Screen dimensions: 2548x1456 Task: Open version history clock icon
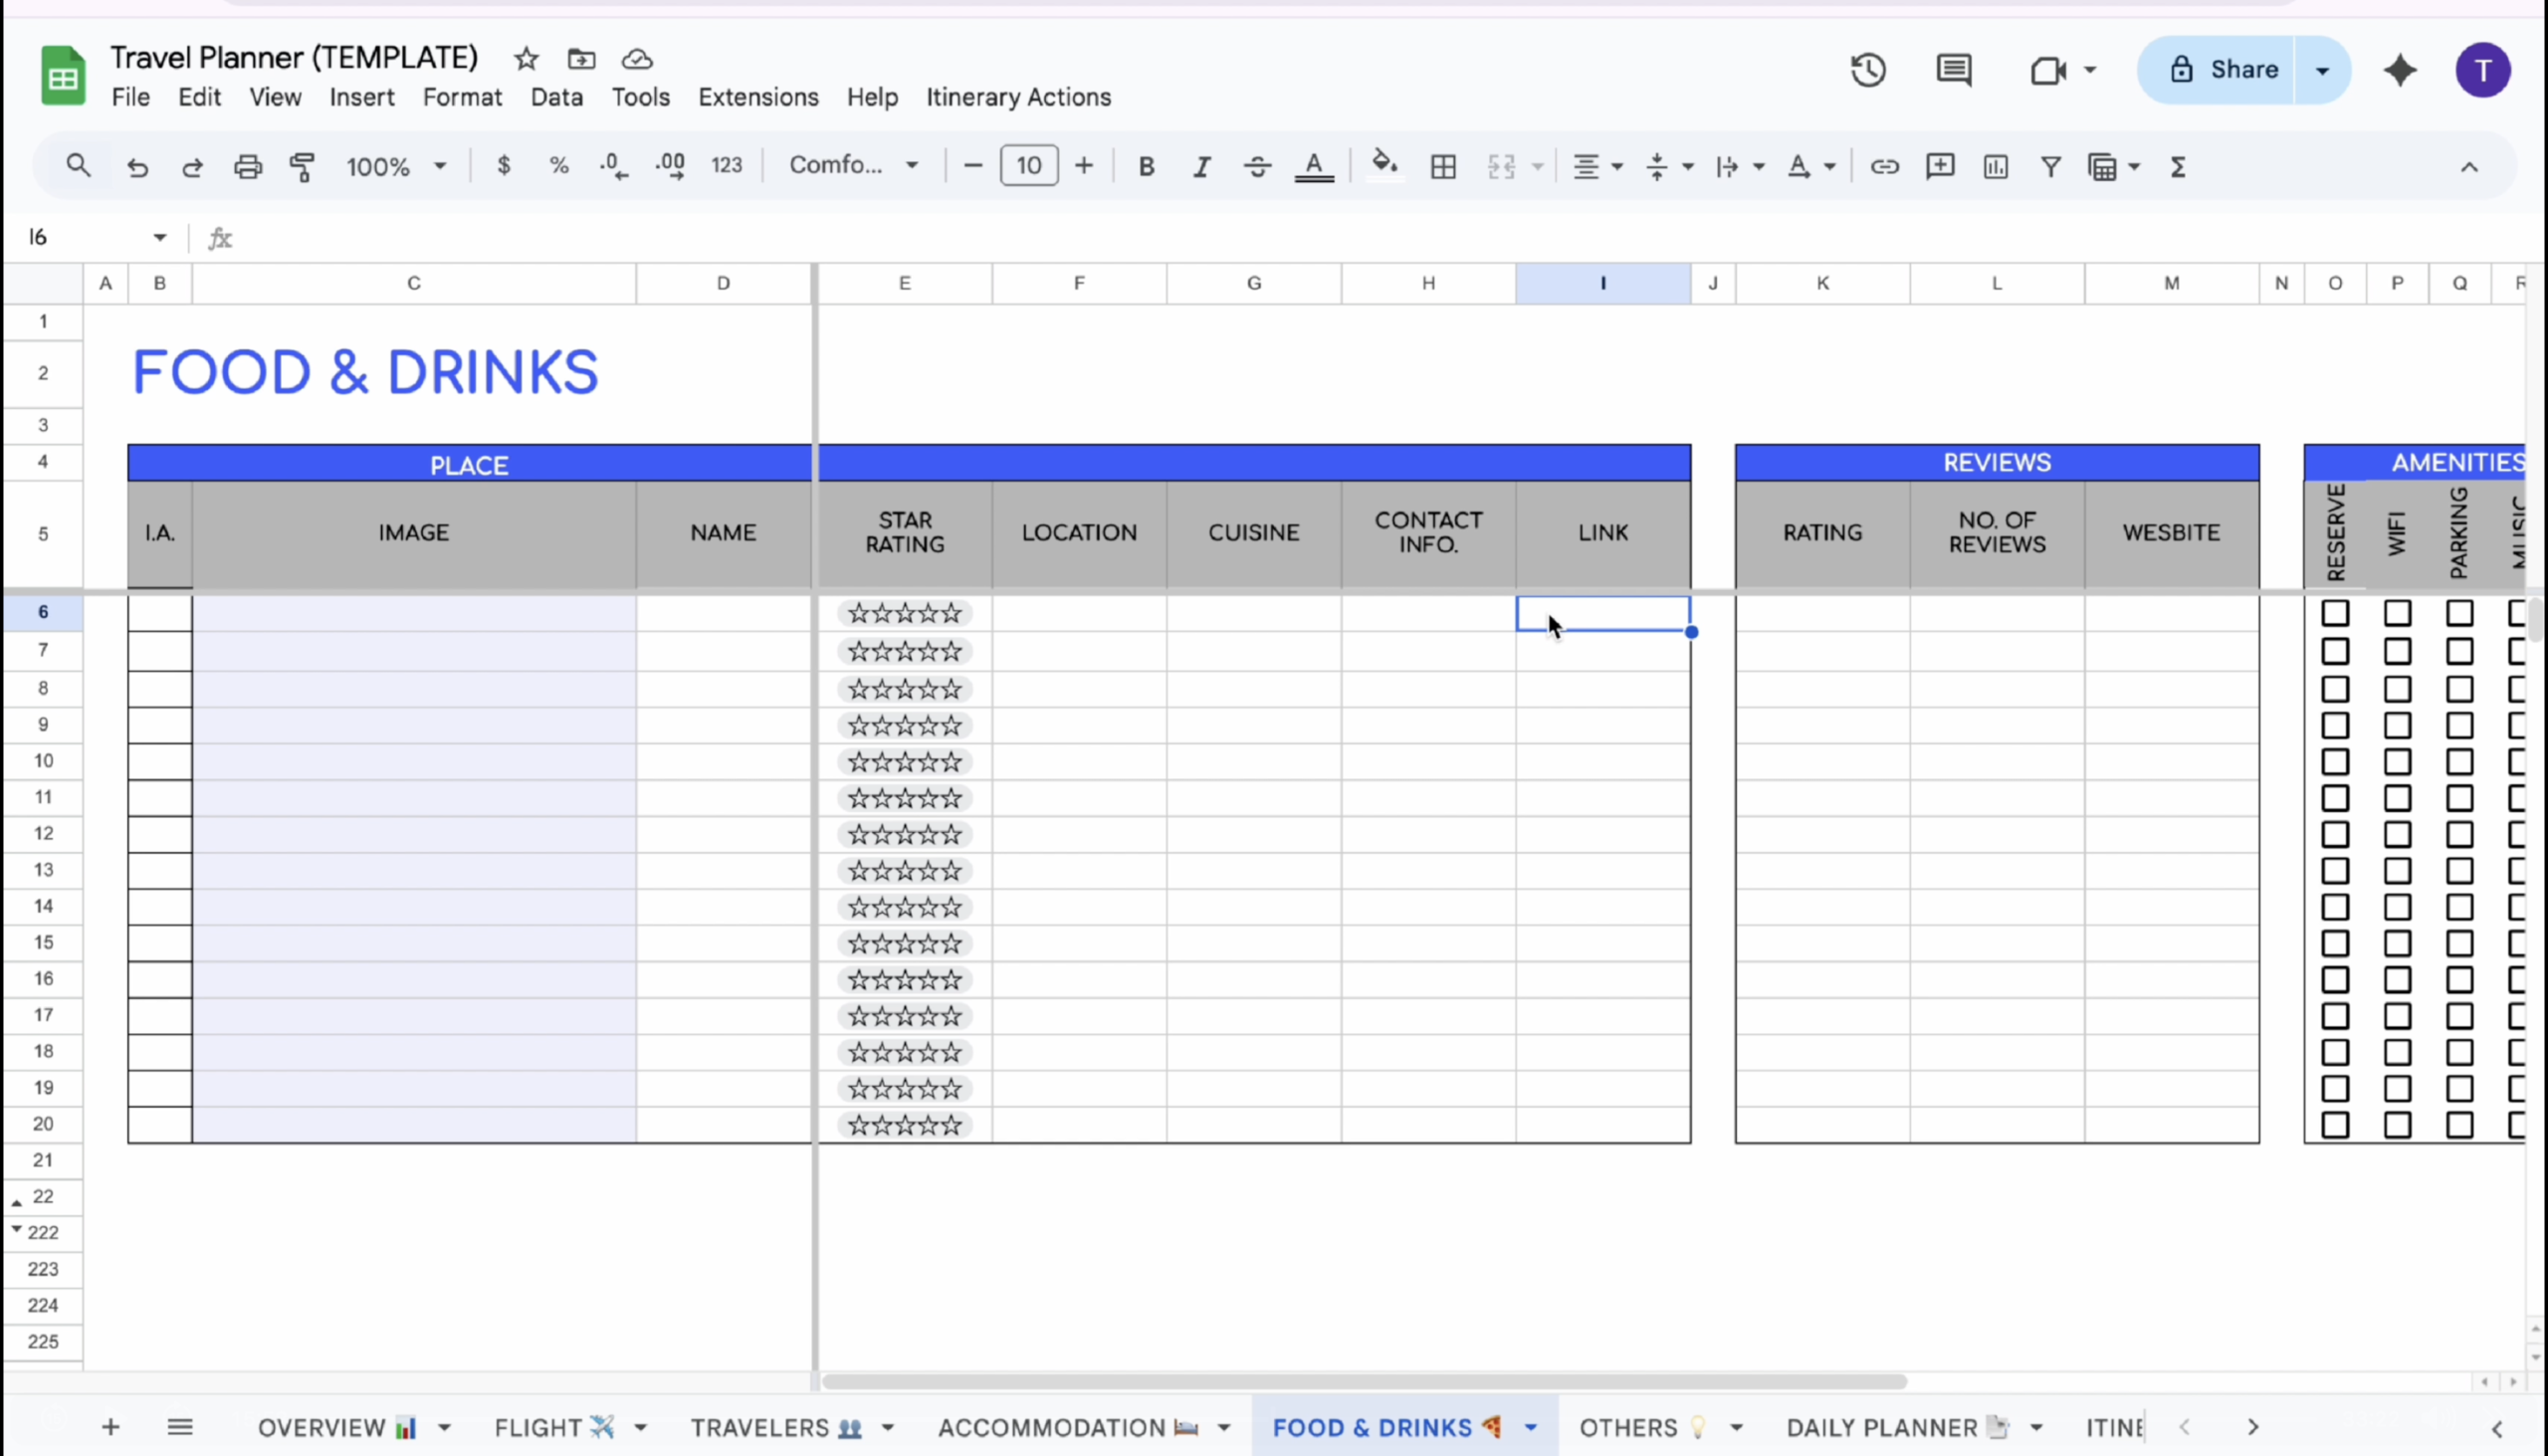tap(1867, 70)
